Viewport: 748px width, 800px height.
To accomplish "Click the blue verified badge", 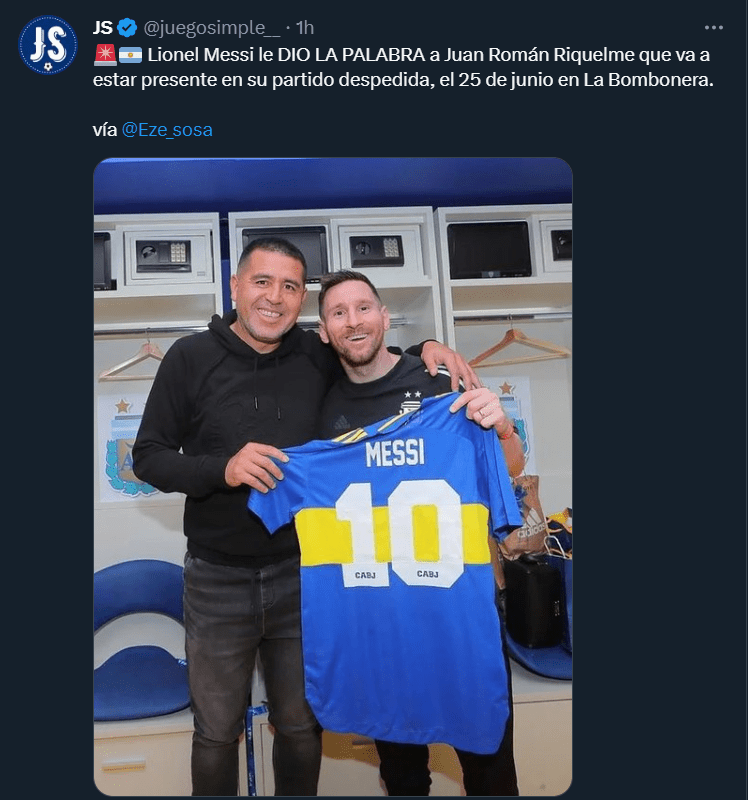I will (127, 28).
